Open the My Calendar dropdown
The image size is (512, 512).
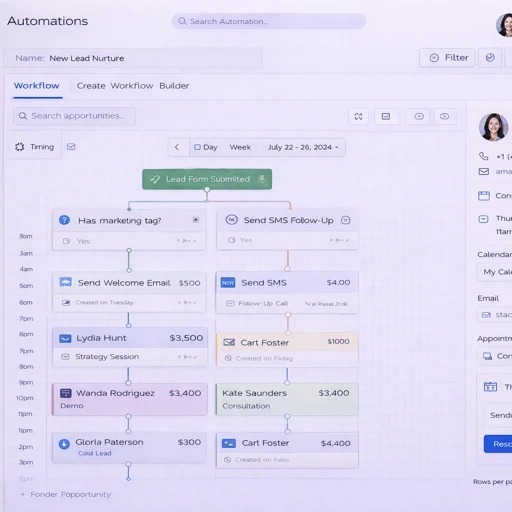tap(495, 272)
